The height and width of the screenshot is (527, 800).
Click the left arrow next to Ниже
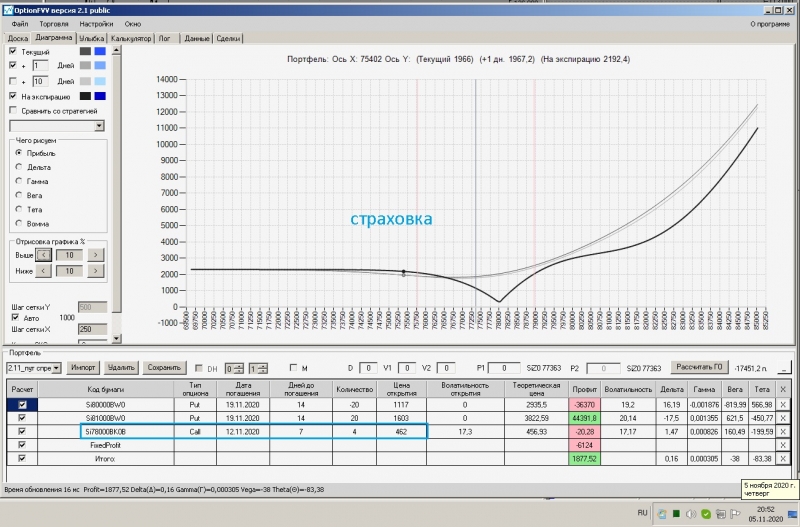tap(43, 271)
